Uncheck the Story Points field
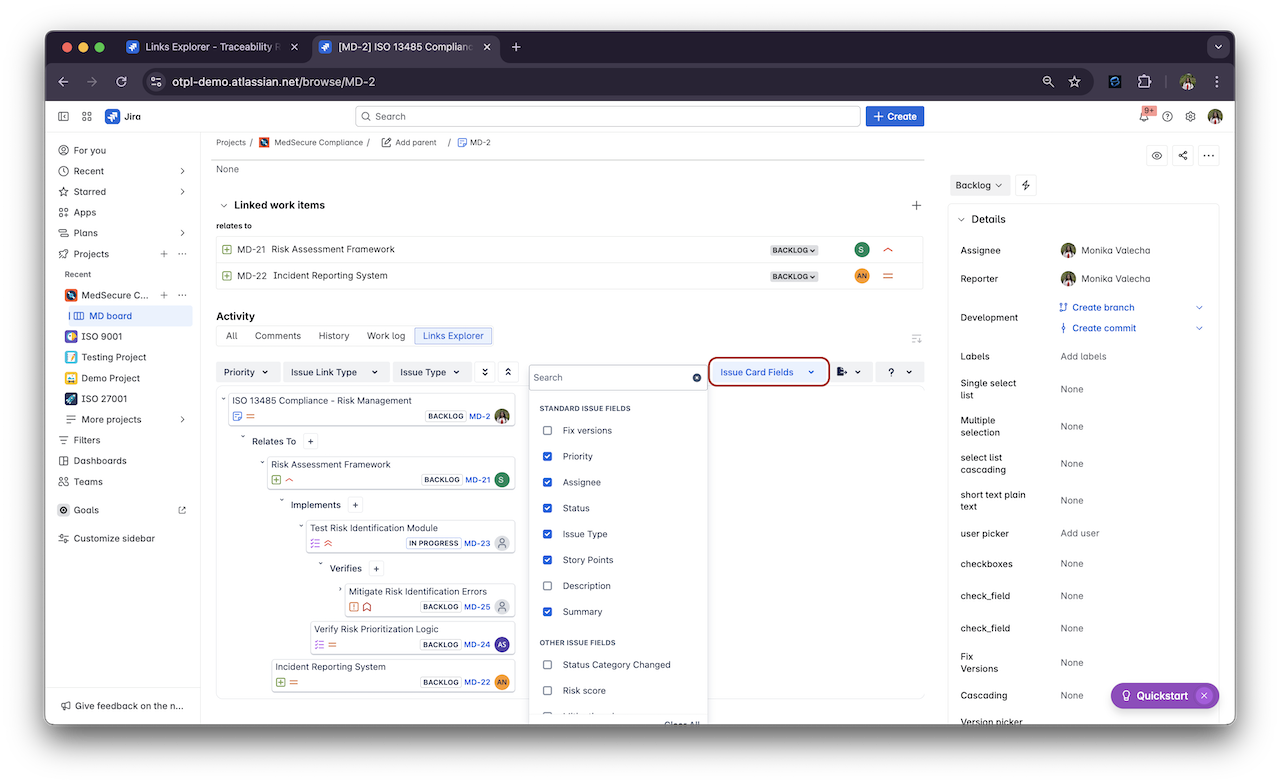Viewport: 1280px width, 784px height. tap(547, 560)
